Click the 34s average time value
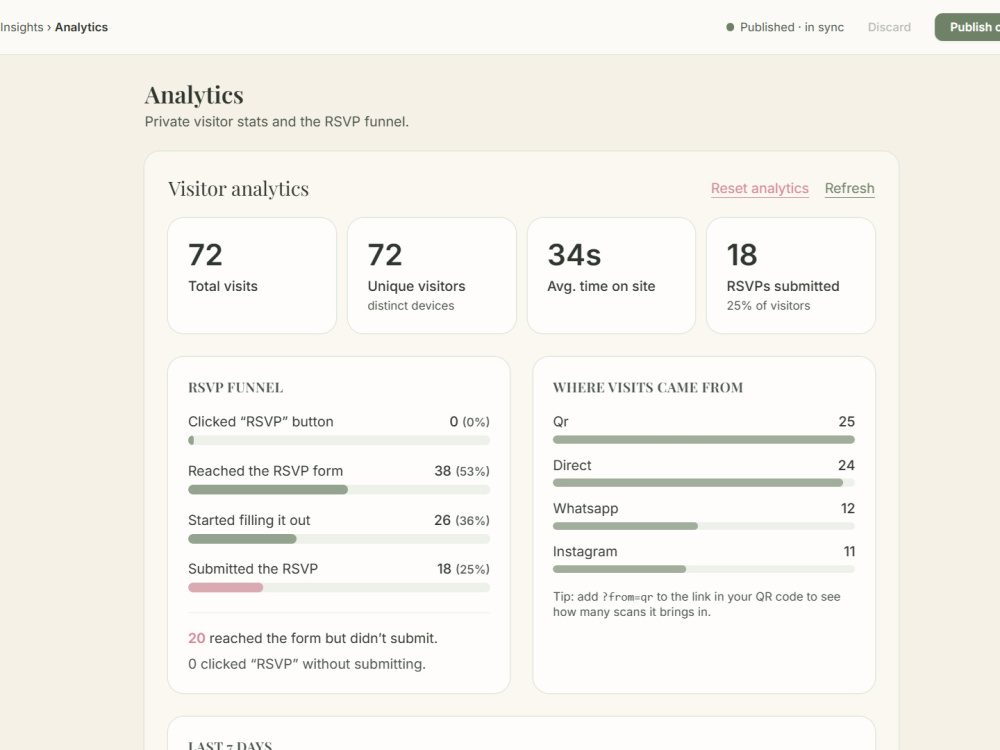1000x750 pixels. point(574,255)
